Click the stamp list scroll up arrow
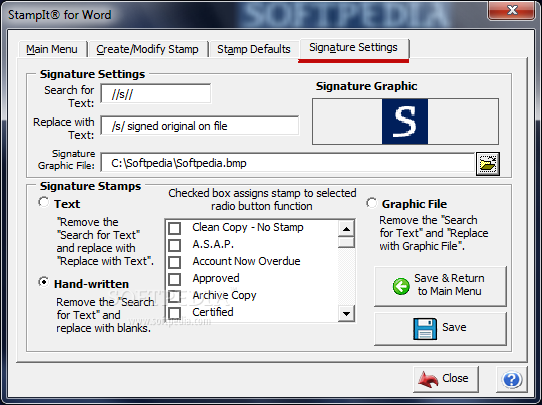The width and height of the screenshot is (542, 405). coord(346,229)
